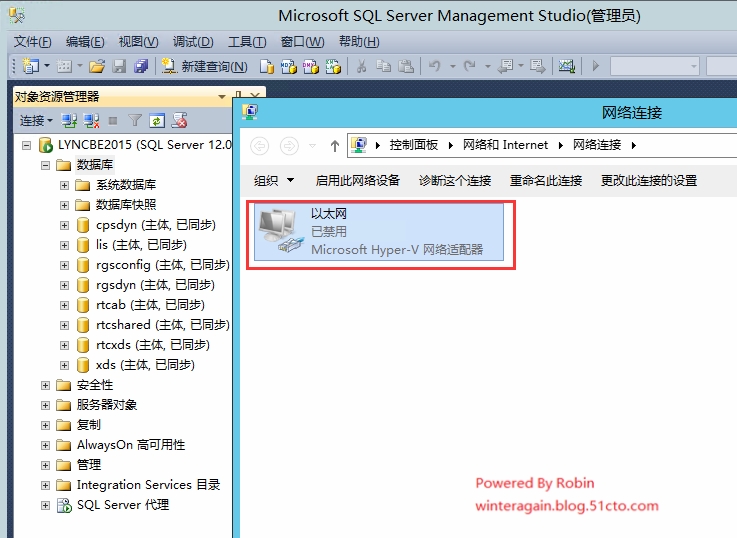Screen dimensions: 737x538
Task: Expand the Integration Services 目录 node
Action: click(45, 485)
